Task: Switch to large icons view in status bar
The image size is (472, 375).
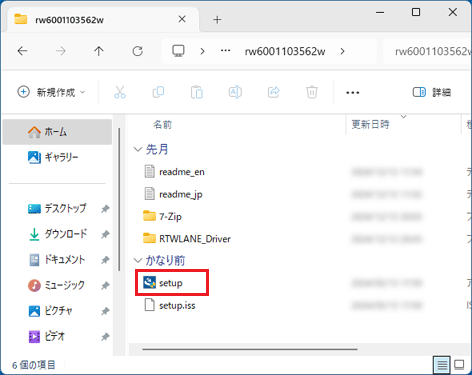Action: coord(459,365)
